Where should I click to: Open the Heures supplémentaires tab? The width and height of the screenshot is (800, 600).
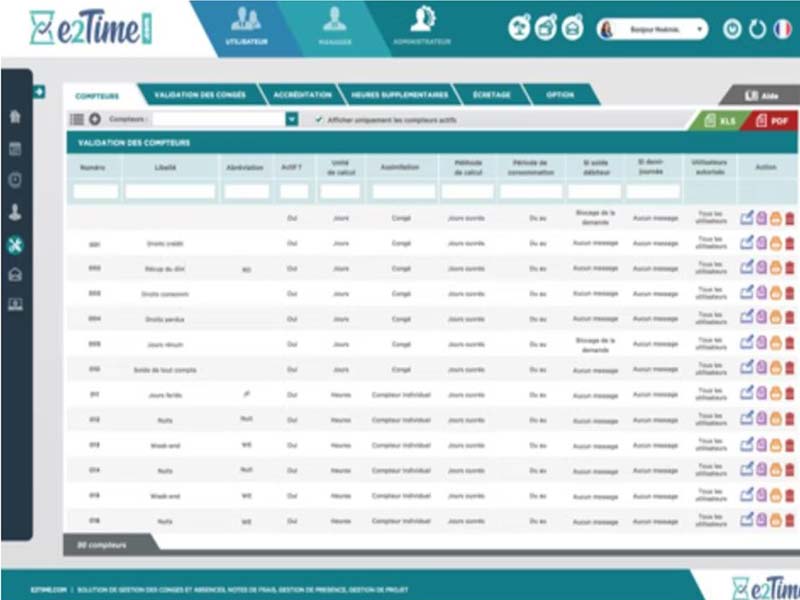click(x=399, y=95)
